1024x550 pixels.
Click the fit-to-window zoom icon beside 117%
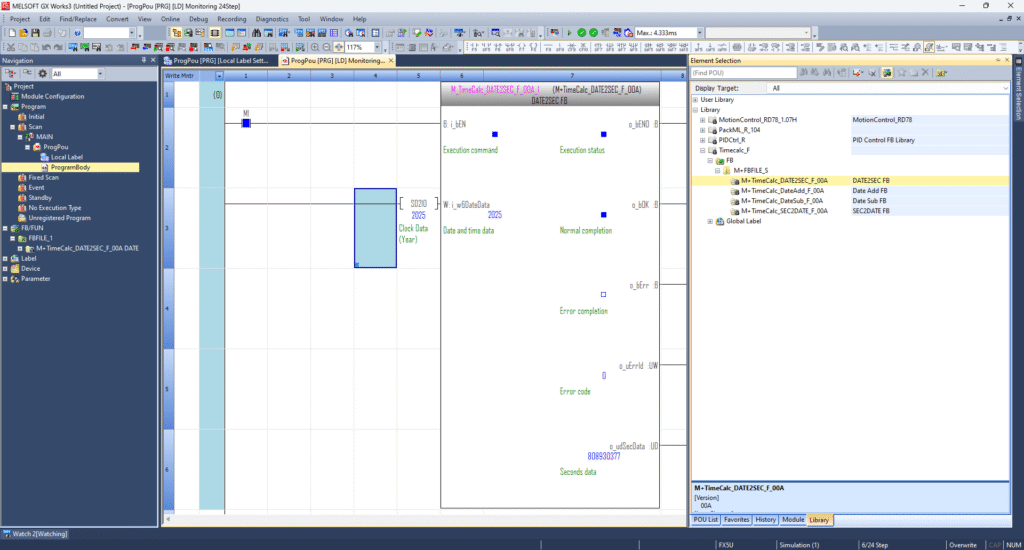[339, 47]
